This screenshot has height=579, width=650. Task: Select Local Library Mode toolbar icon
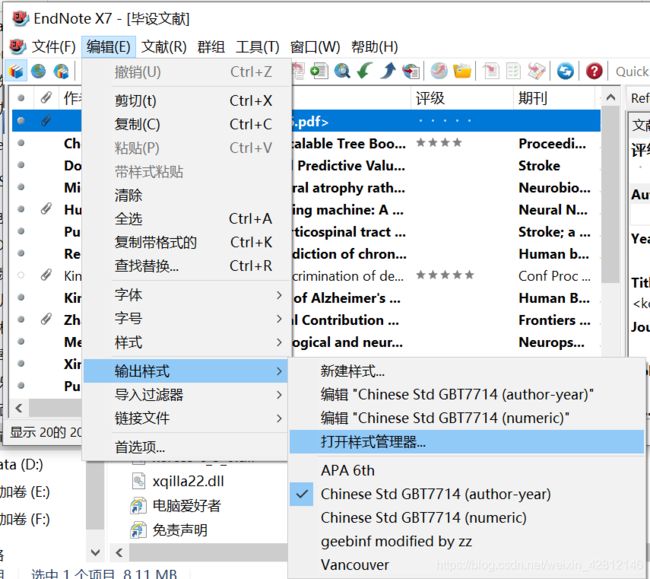[17, 71]
